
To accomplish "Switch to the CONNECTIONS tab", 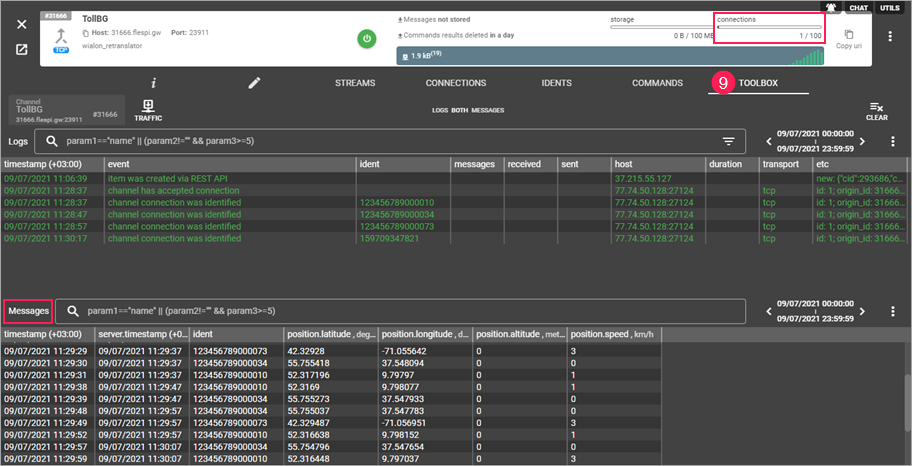I will 455,83.
